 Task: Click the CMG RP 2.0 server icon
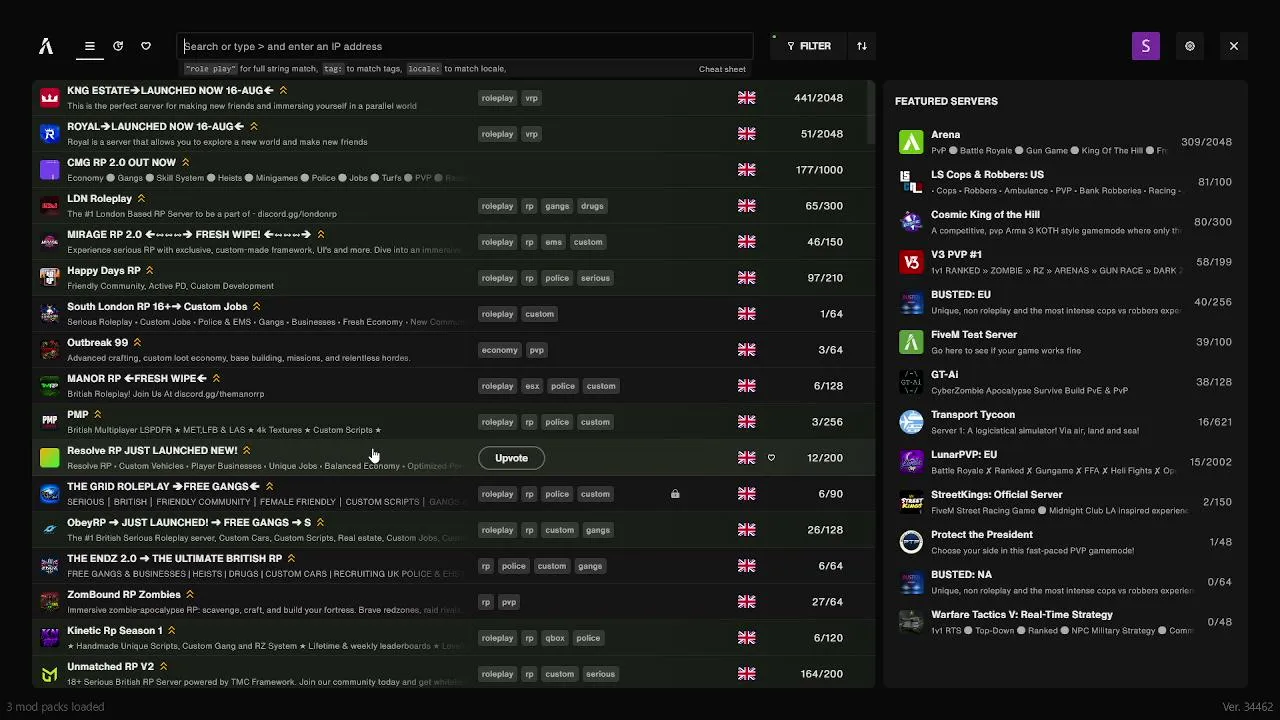[x=50, y=170]
